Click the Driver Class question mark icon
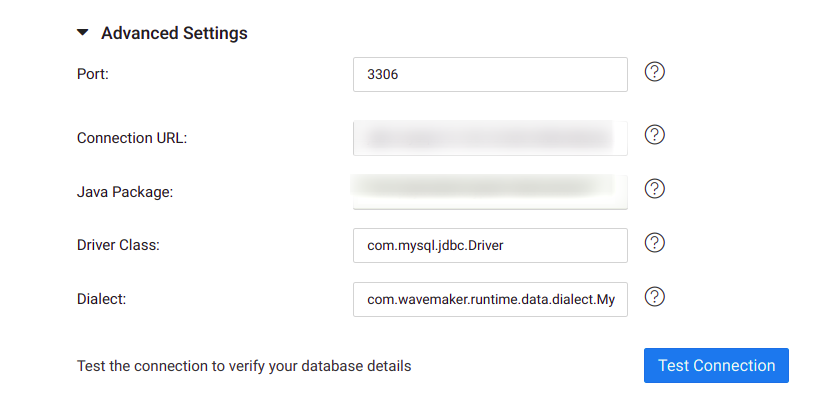The width and height of the screenshot is (821, 407). coord(655,243)
